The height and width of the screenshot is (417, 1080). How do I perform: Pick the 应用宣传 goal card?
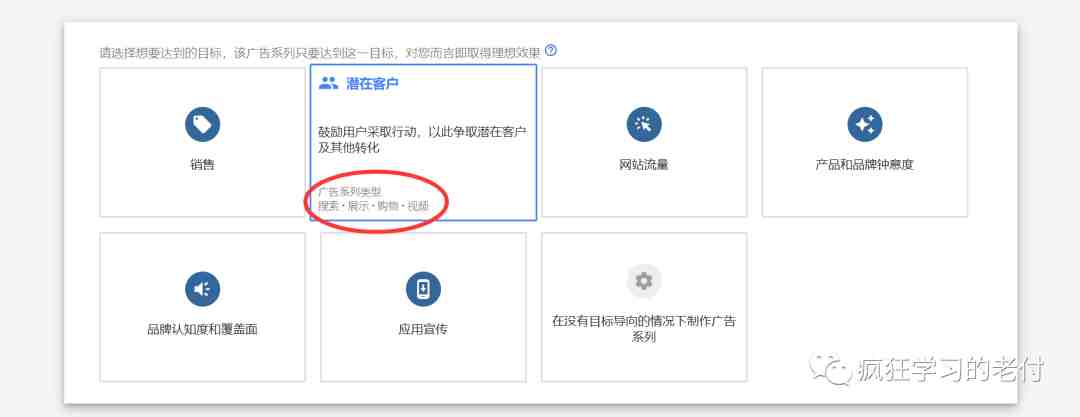[423, 307]
